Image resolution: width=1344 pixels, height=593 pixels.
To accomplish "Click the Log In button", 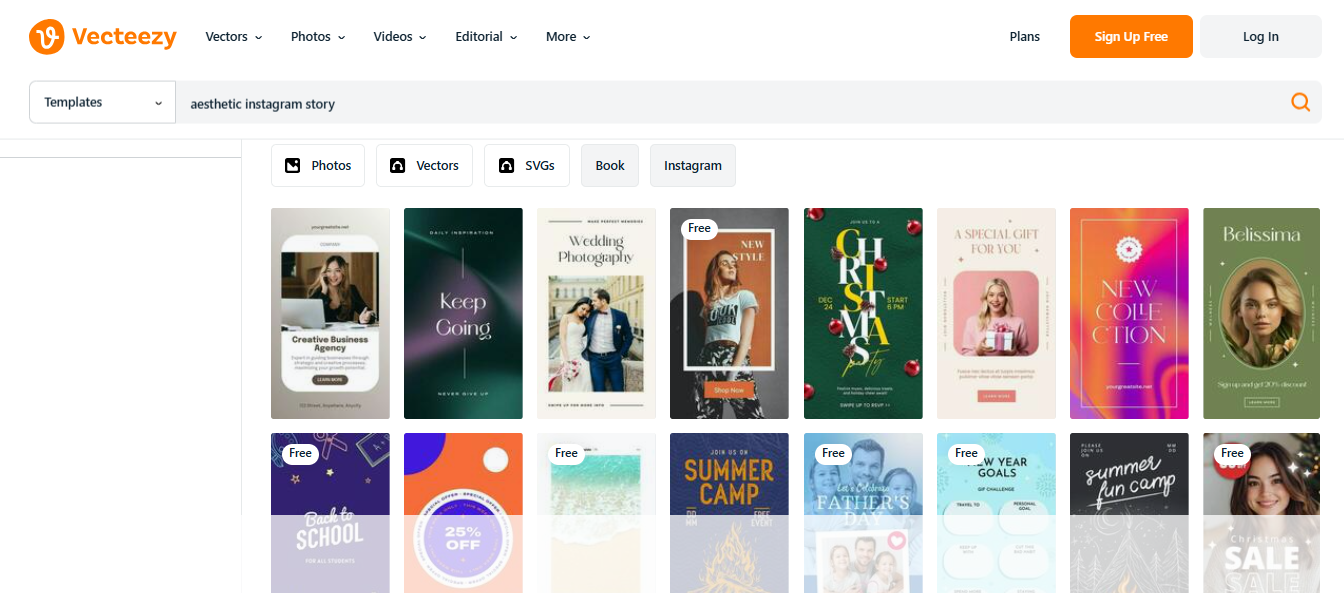I will click(1260, 37).
